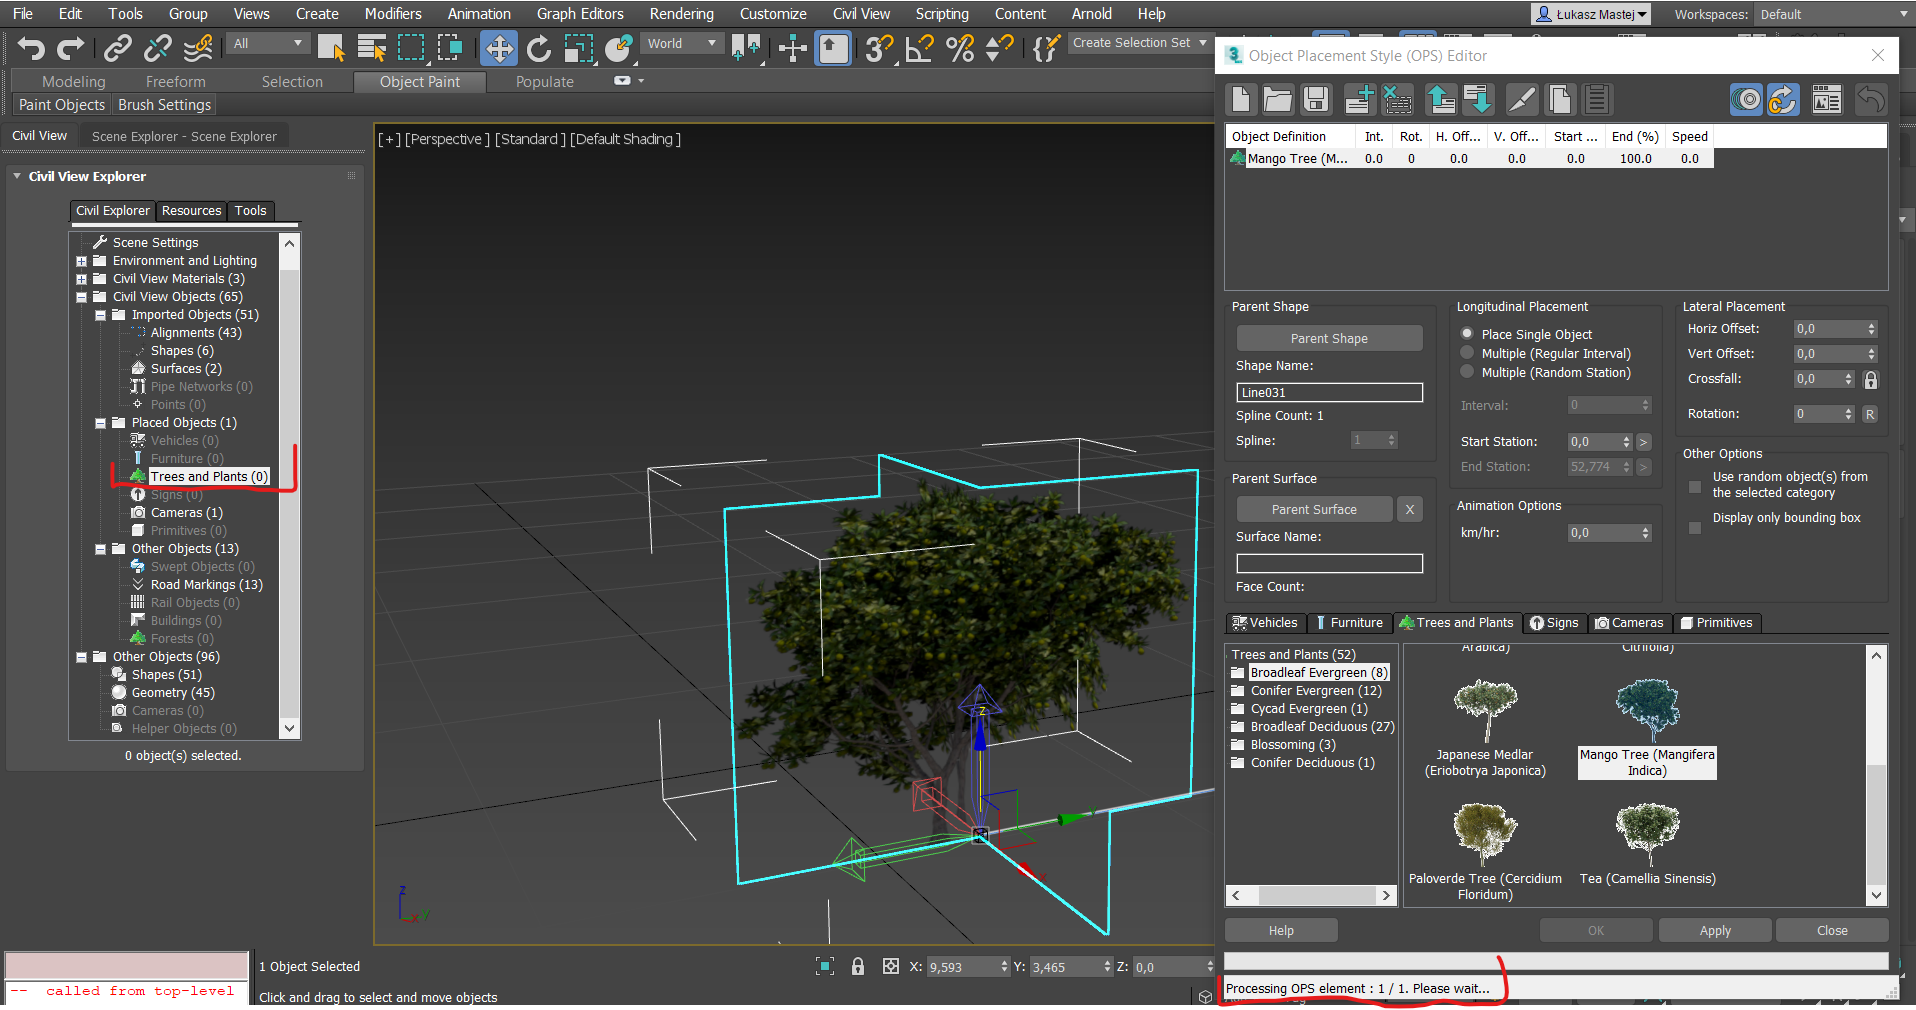Enable Multiple (Random Station) placement
Image resolution: width=1916 pixels, height=1010 pixels.
tap(1467, 372)
